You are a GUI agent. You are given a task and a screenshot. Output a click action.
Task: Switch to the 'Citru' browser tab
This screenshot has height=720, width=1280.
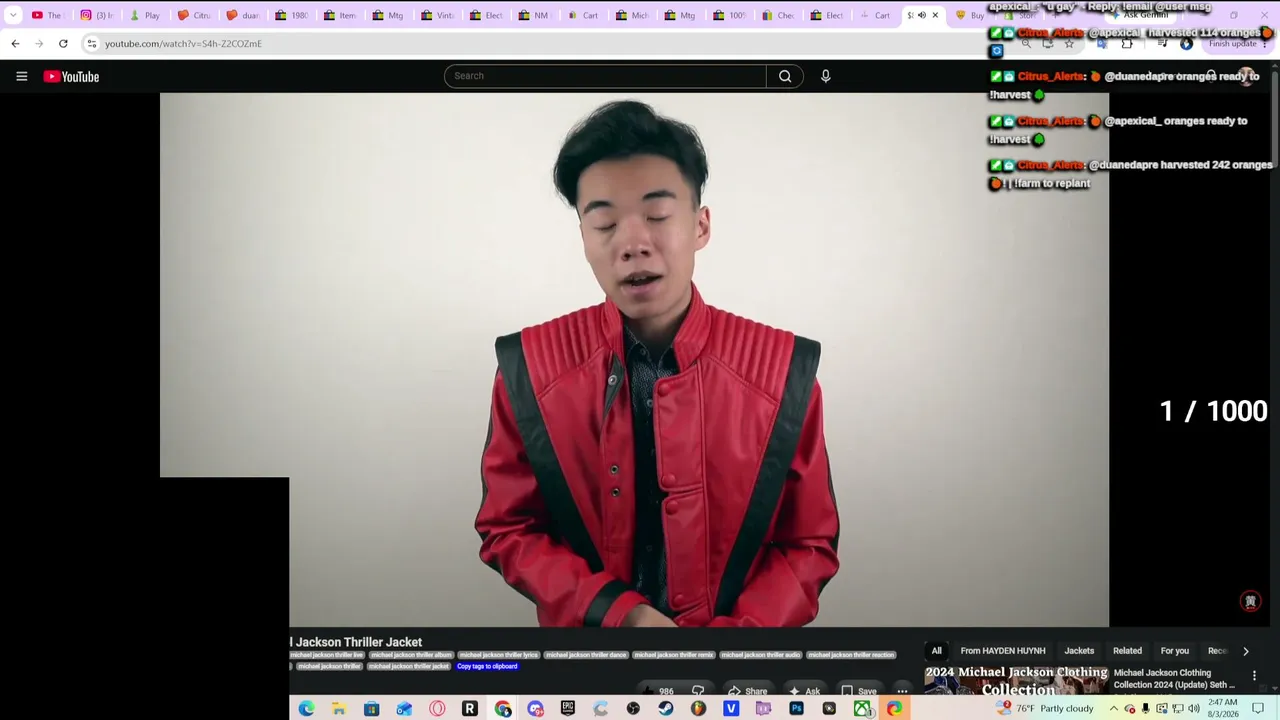click(194, 15)
